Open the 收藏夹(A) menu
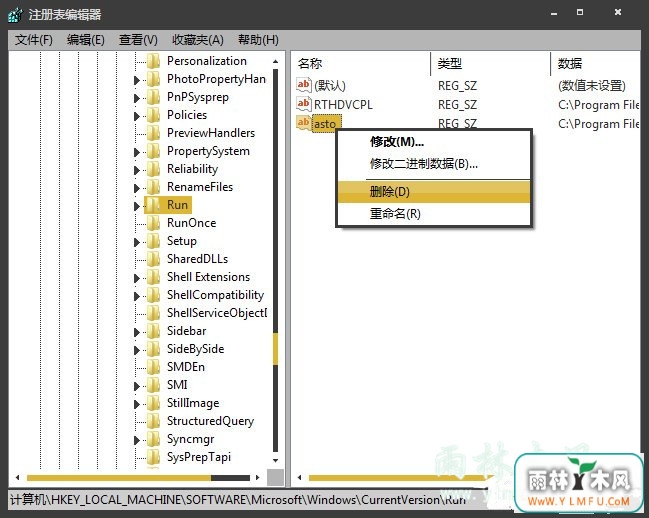Viewport: 649px width, 518px height. click(x=198, y=40)
